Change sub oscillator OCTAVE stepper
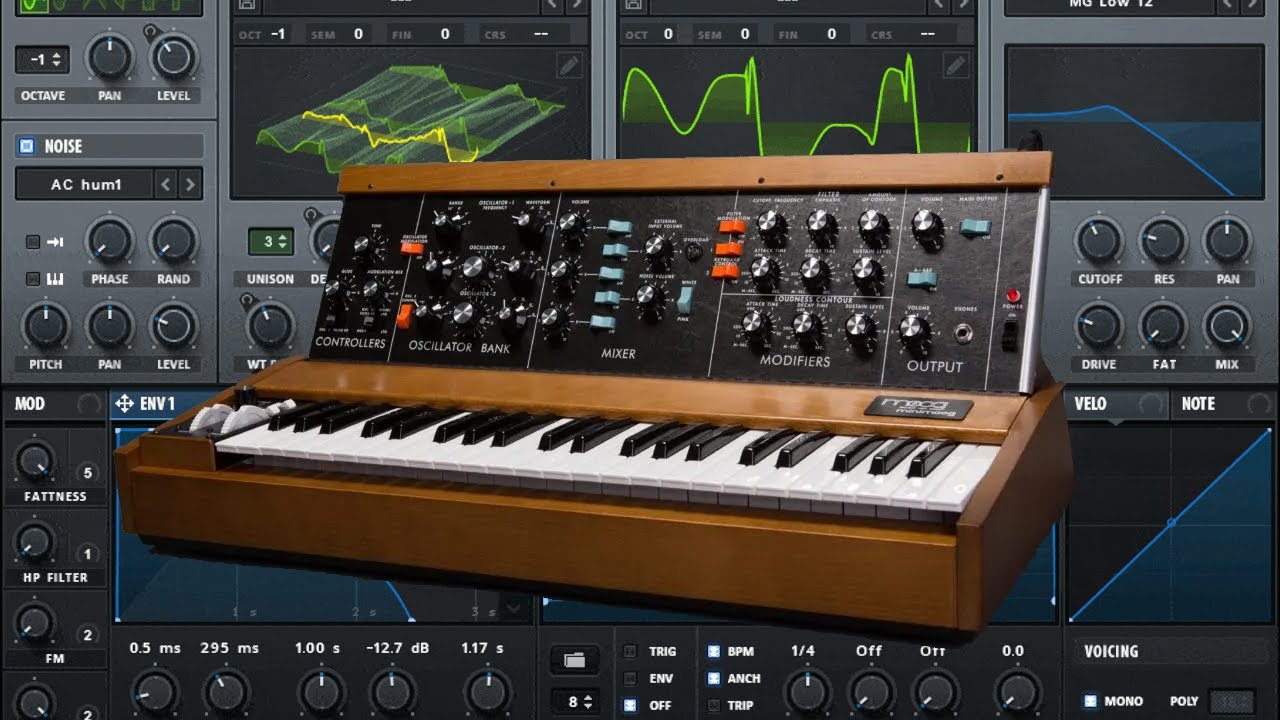 [x=42, y=59]
